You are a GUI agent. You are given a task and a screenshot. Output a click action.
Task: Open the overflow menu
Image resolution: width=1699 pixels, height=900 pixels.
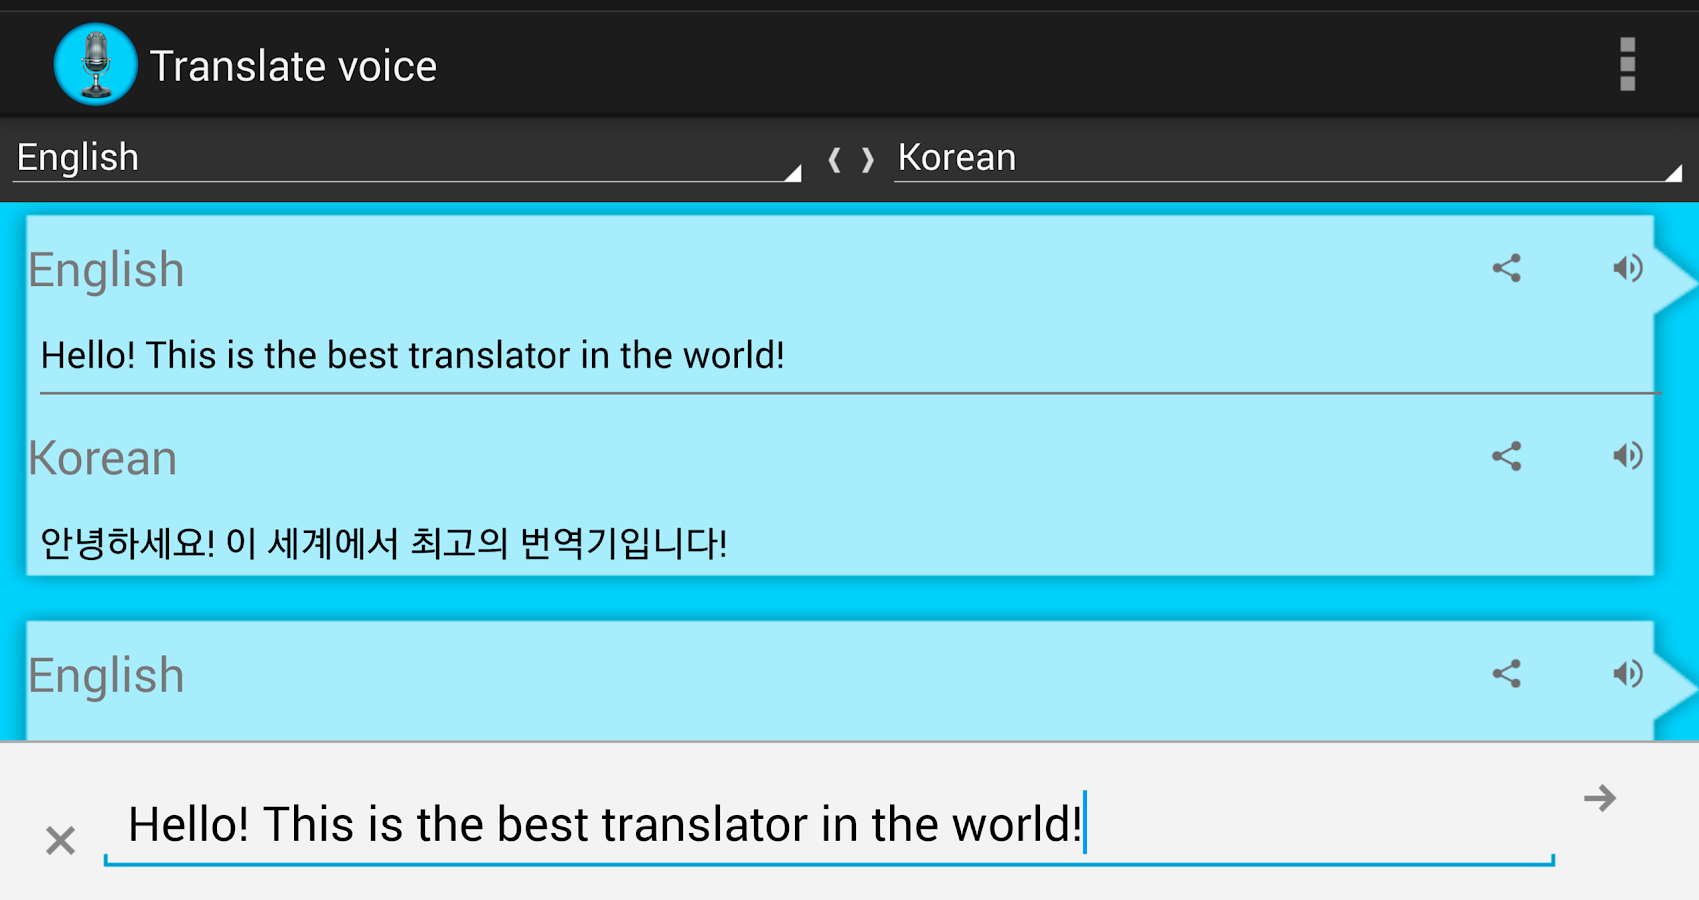coord(1627,64)
